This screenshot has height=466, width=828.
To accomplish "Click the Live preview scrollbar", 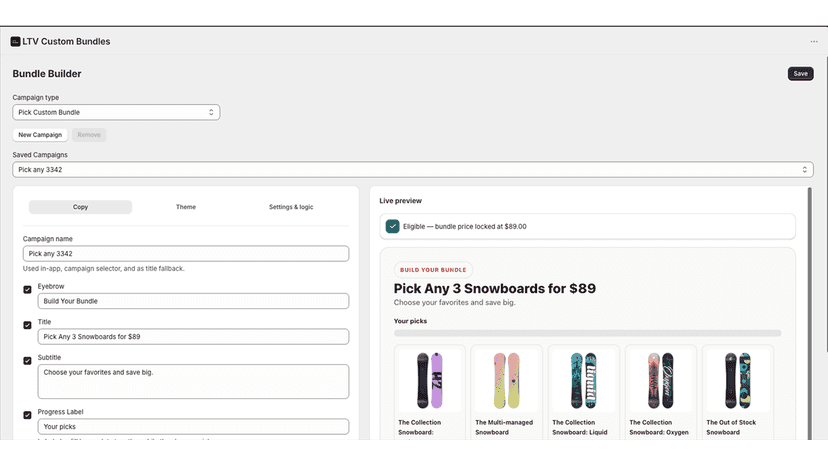I will [x=810, y=313].
